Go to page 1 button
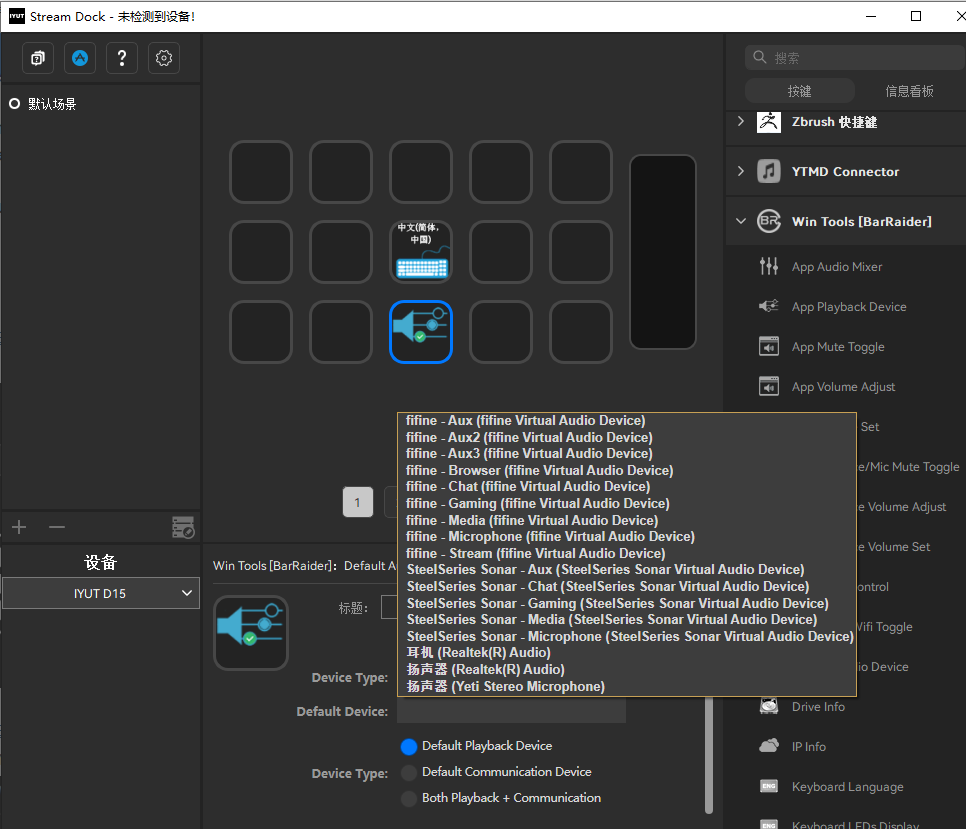966x829 pixels. coord(358,502)
